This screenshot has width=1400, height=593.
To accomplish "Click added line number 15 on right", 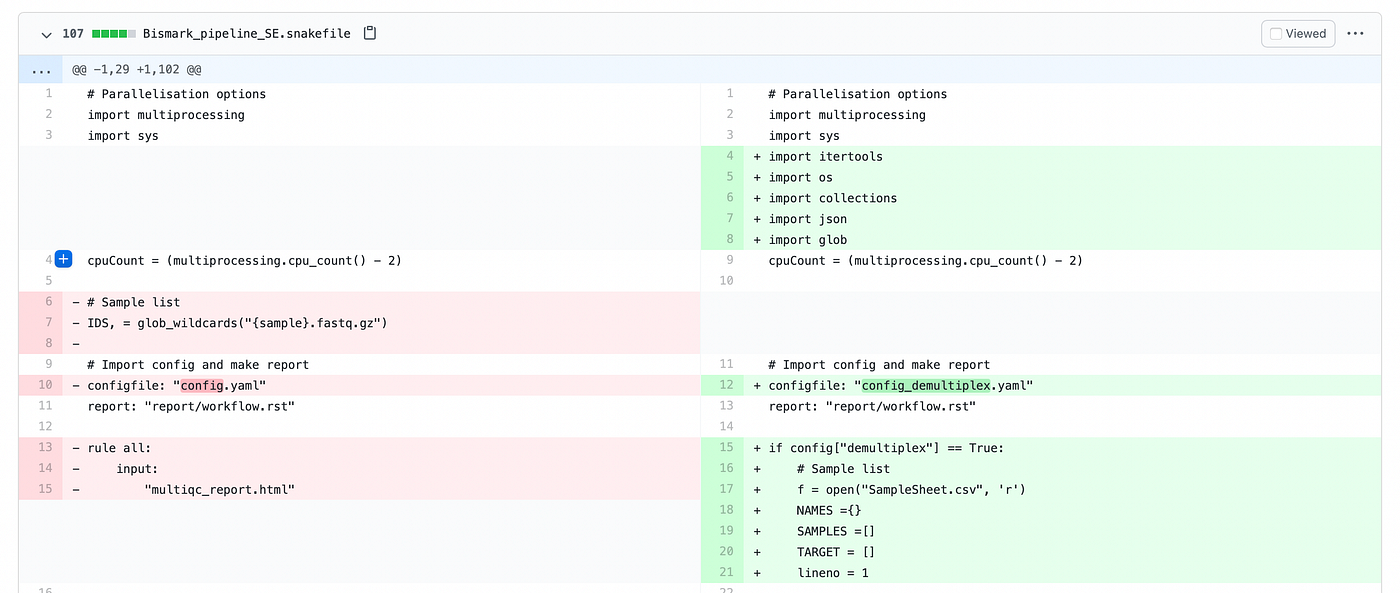I will [x=727, y=448].
